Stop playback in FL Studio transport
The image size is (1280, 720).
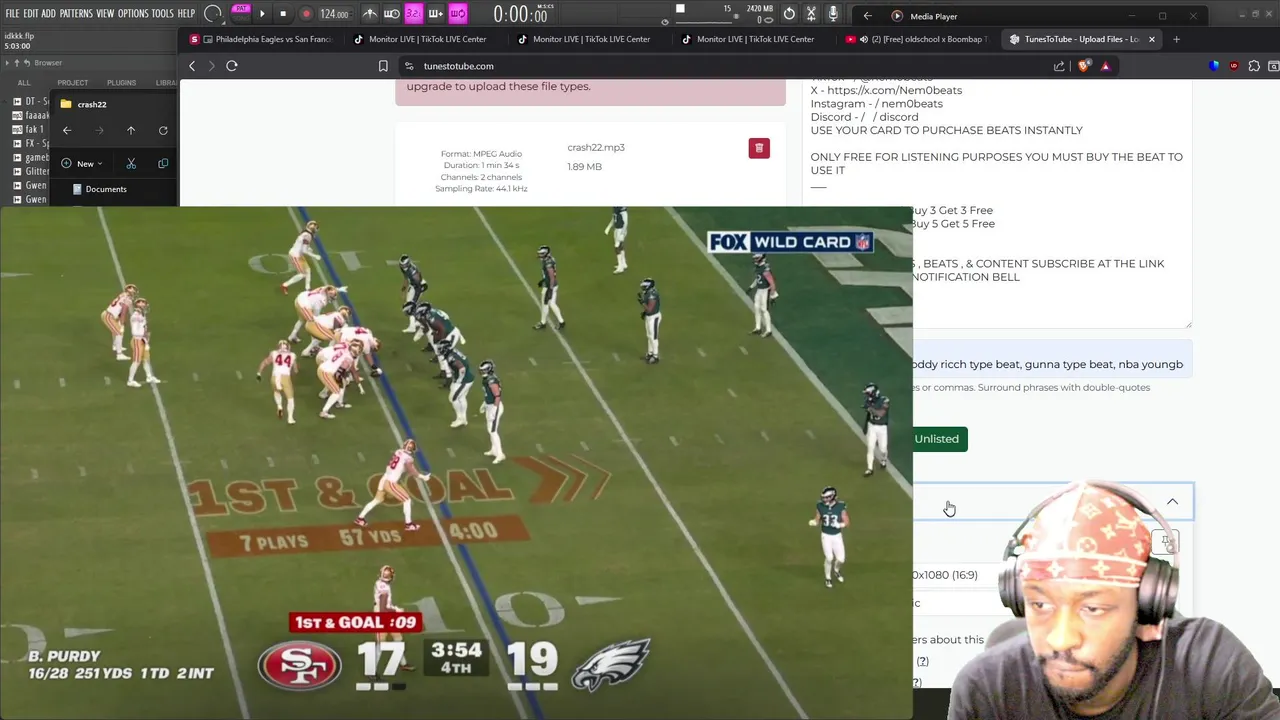[x=283, y=14]
